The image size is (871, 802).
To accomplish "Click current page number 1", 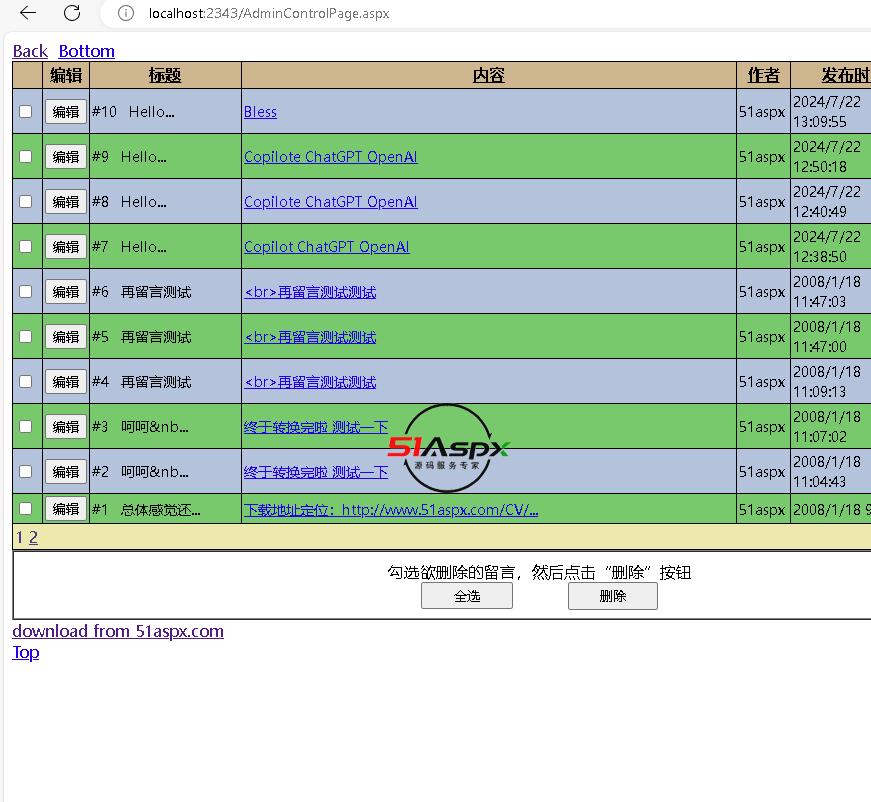I will (x=19, y=537).
